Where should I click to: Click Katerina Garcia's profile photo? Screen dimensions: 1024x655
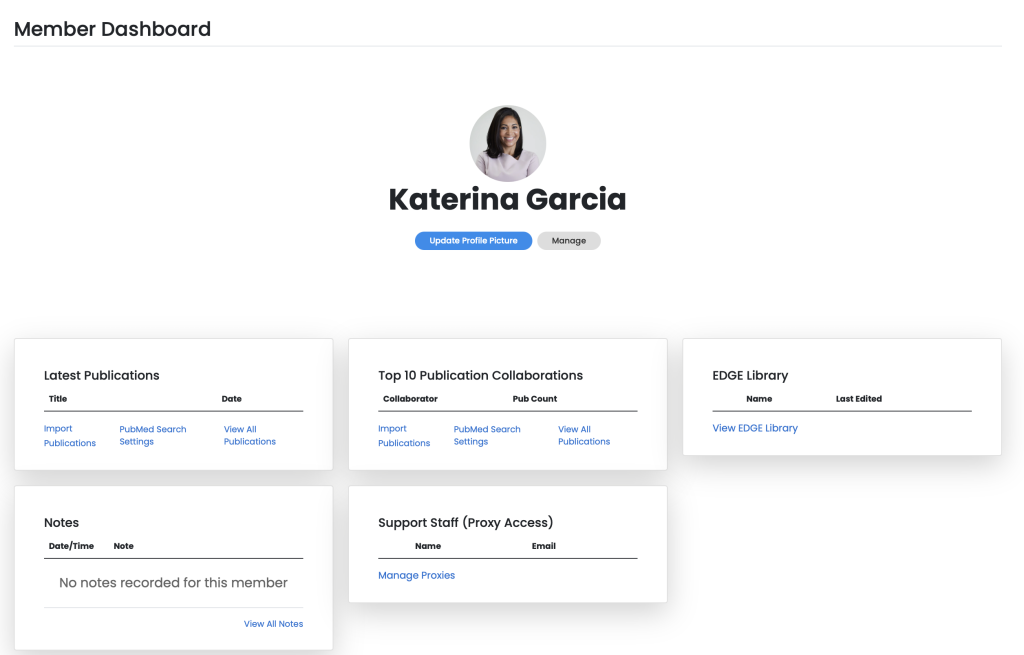pyautogui.click(x=507, y=143)
